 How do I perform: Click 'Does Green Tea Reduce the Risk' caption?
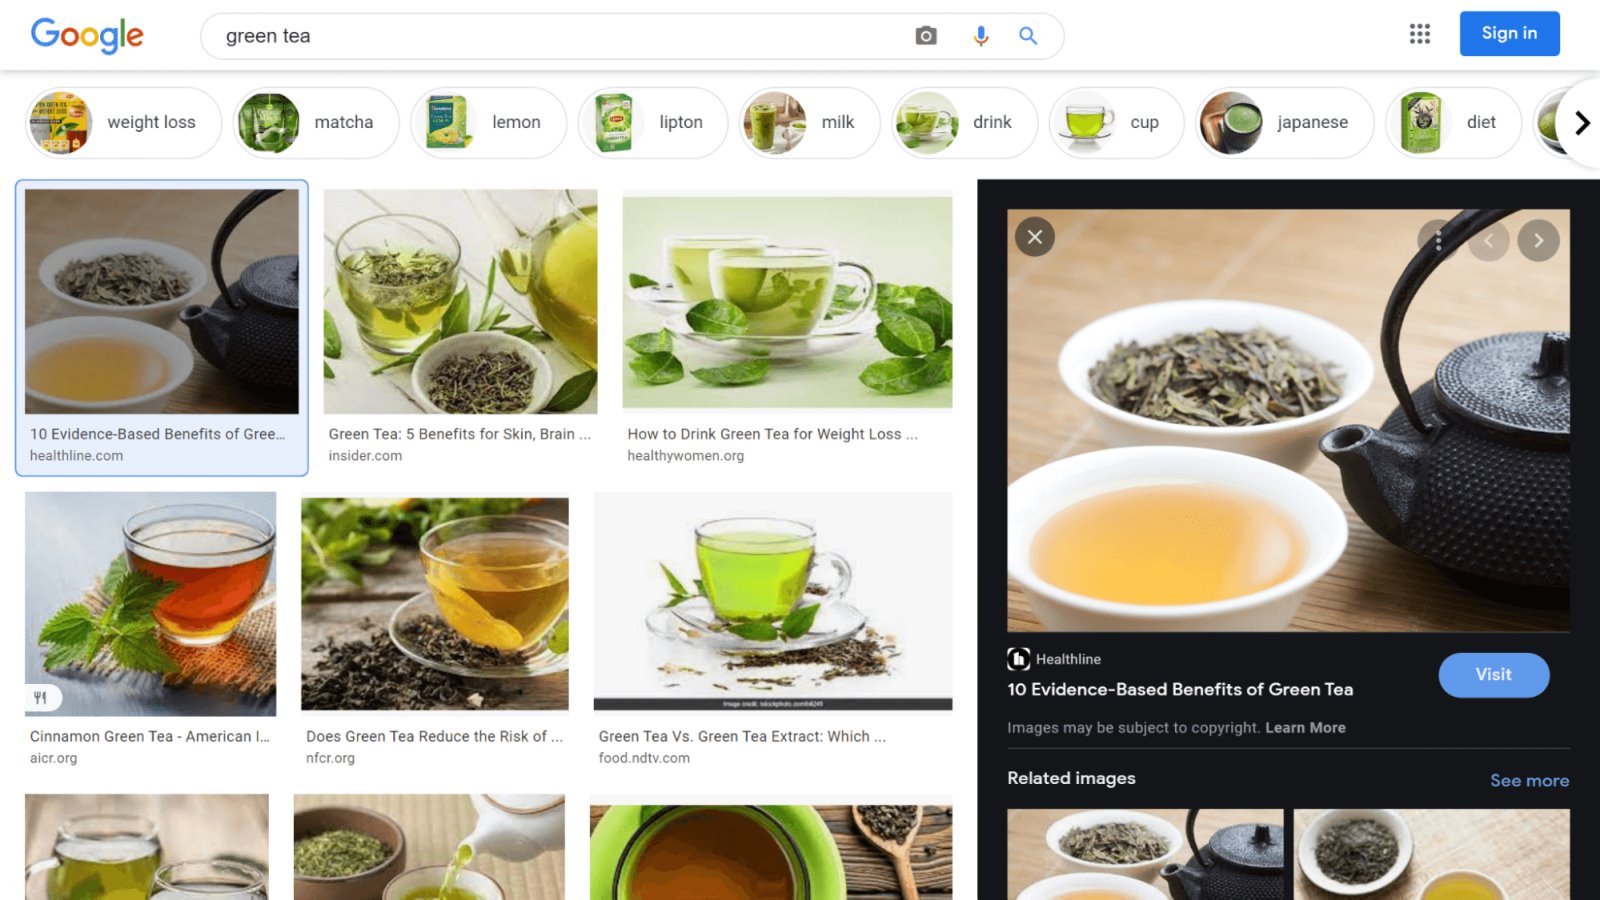click(435, 736)
